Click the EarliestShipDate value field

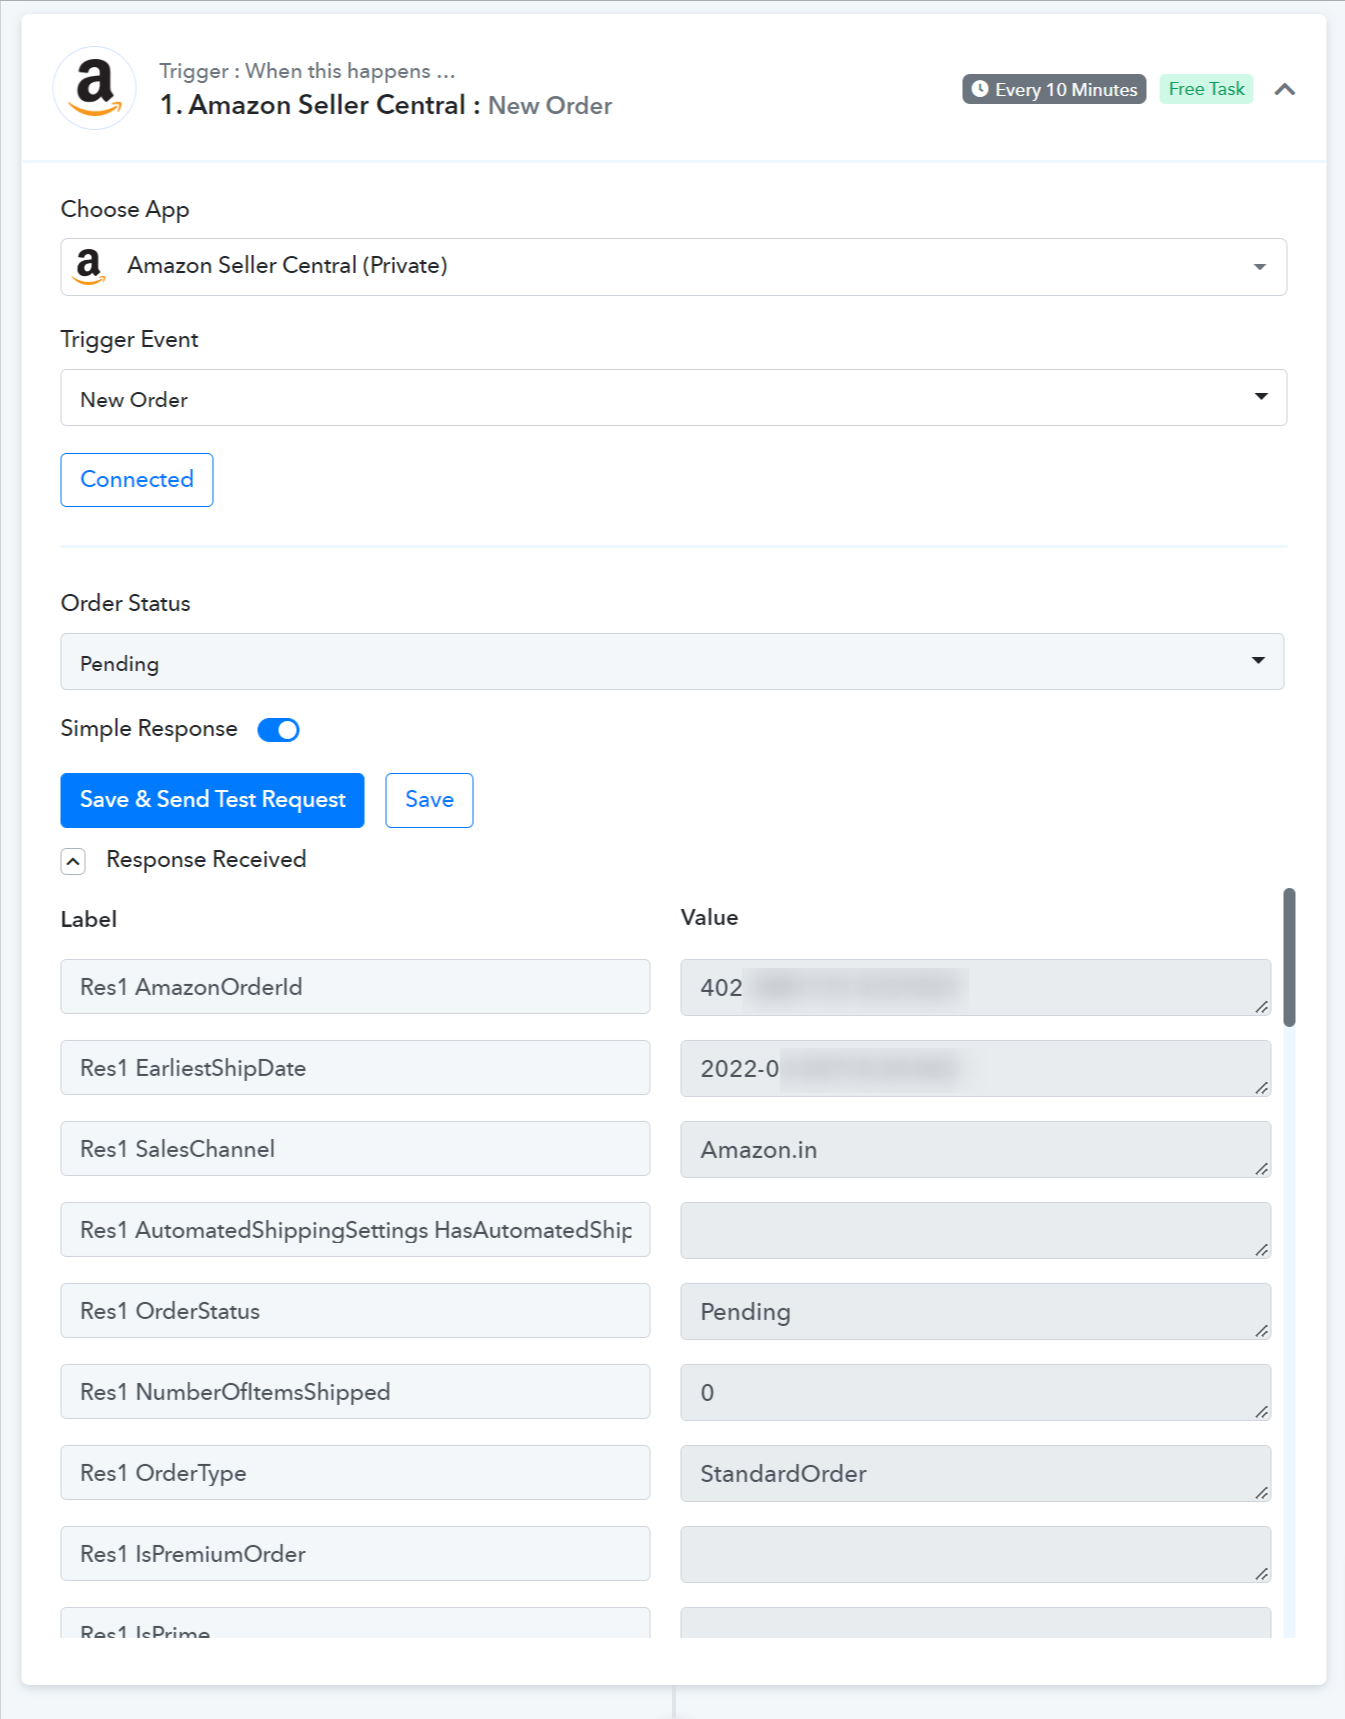[x=975, y=1069]
